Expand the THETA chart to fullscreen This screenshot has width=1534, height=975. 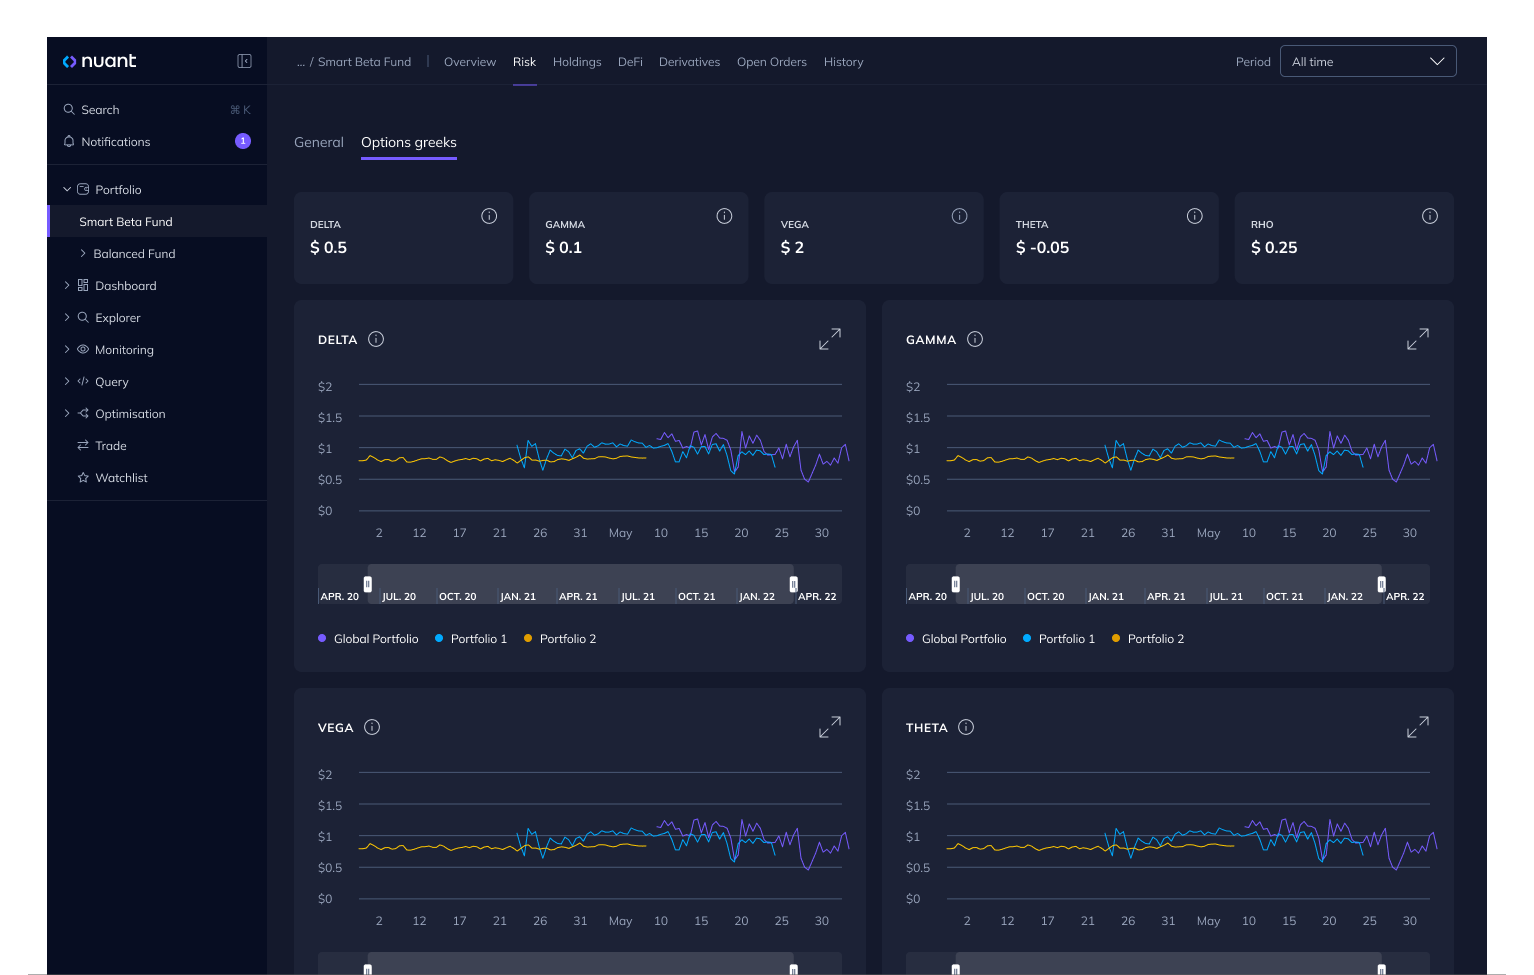[1418, 727]
